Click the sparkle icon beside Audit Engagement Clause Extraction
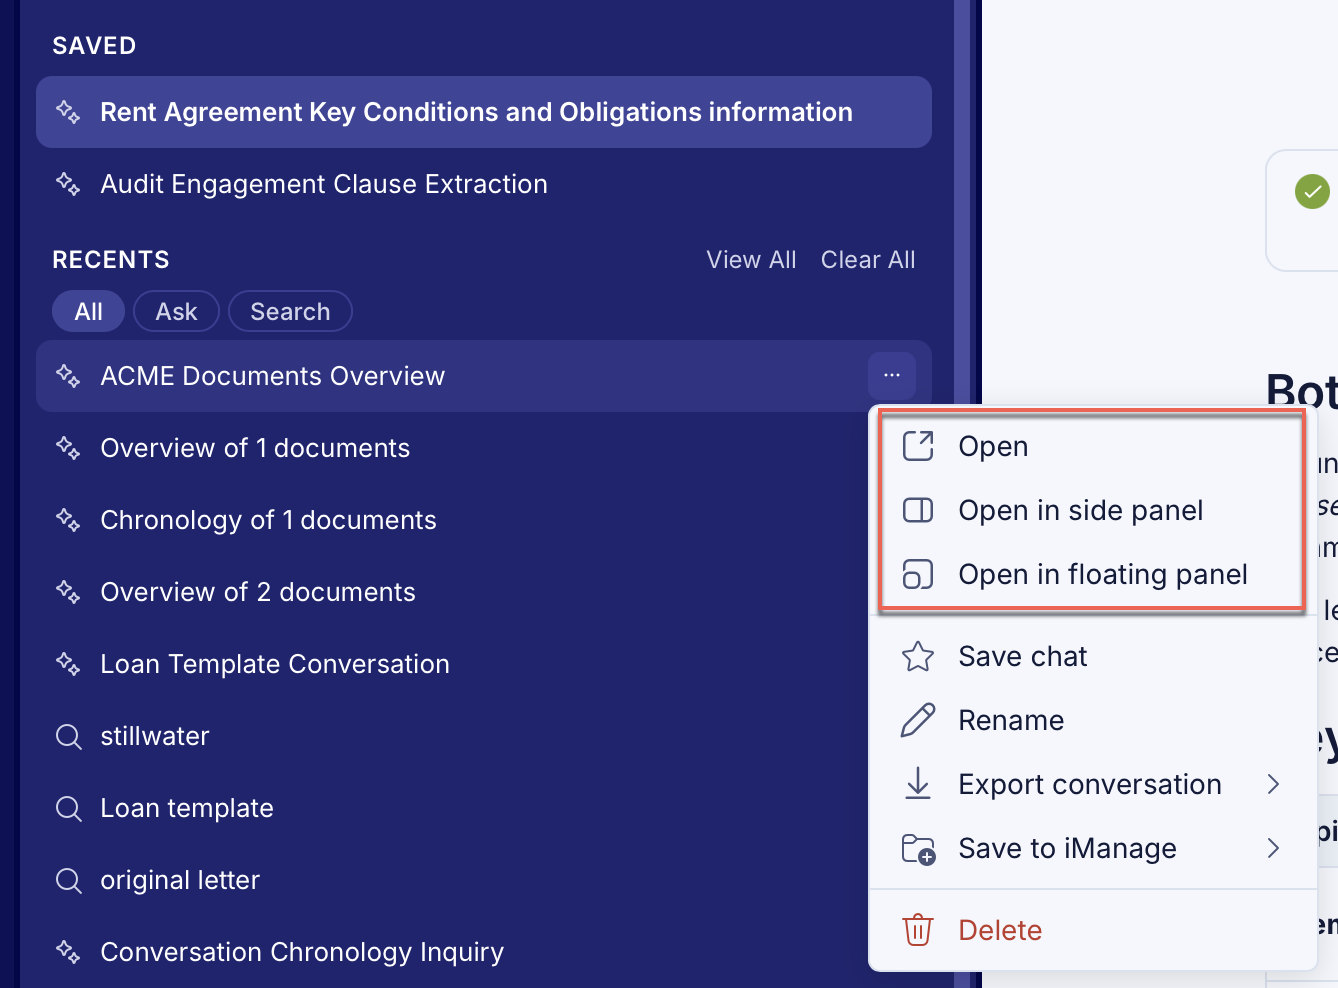The width and height of the screenshot is (1338, 988). click(68, 184)
